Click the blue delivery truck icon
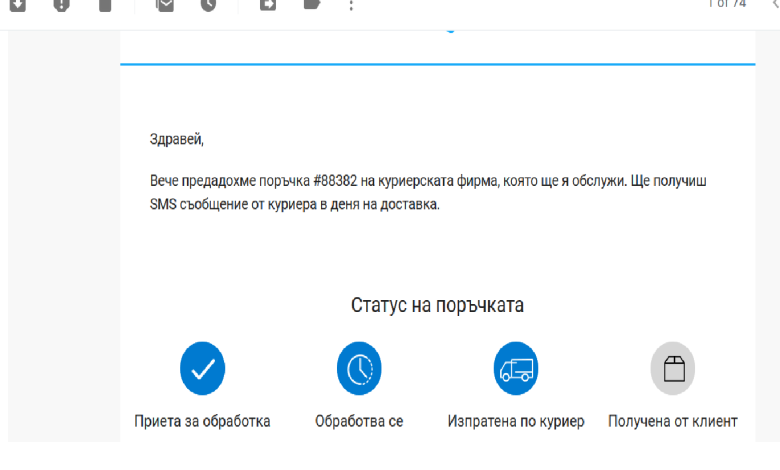This screenshot has width=780, height=470. click(x=516, y=369)
